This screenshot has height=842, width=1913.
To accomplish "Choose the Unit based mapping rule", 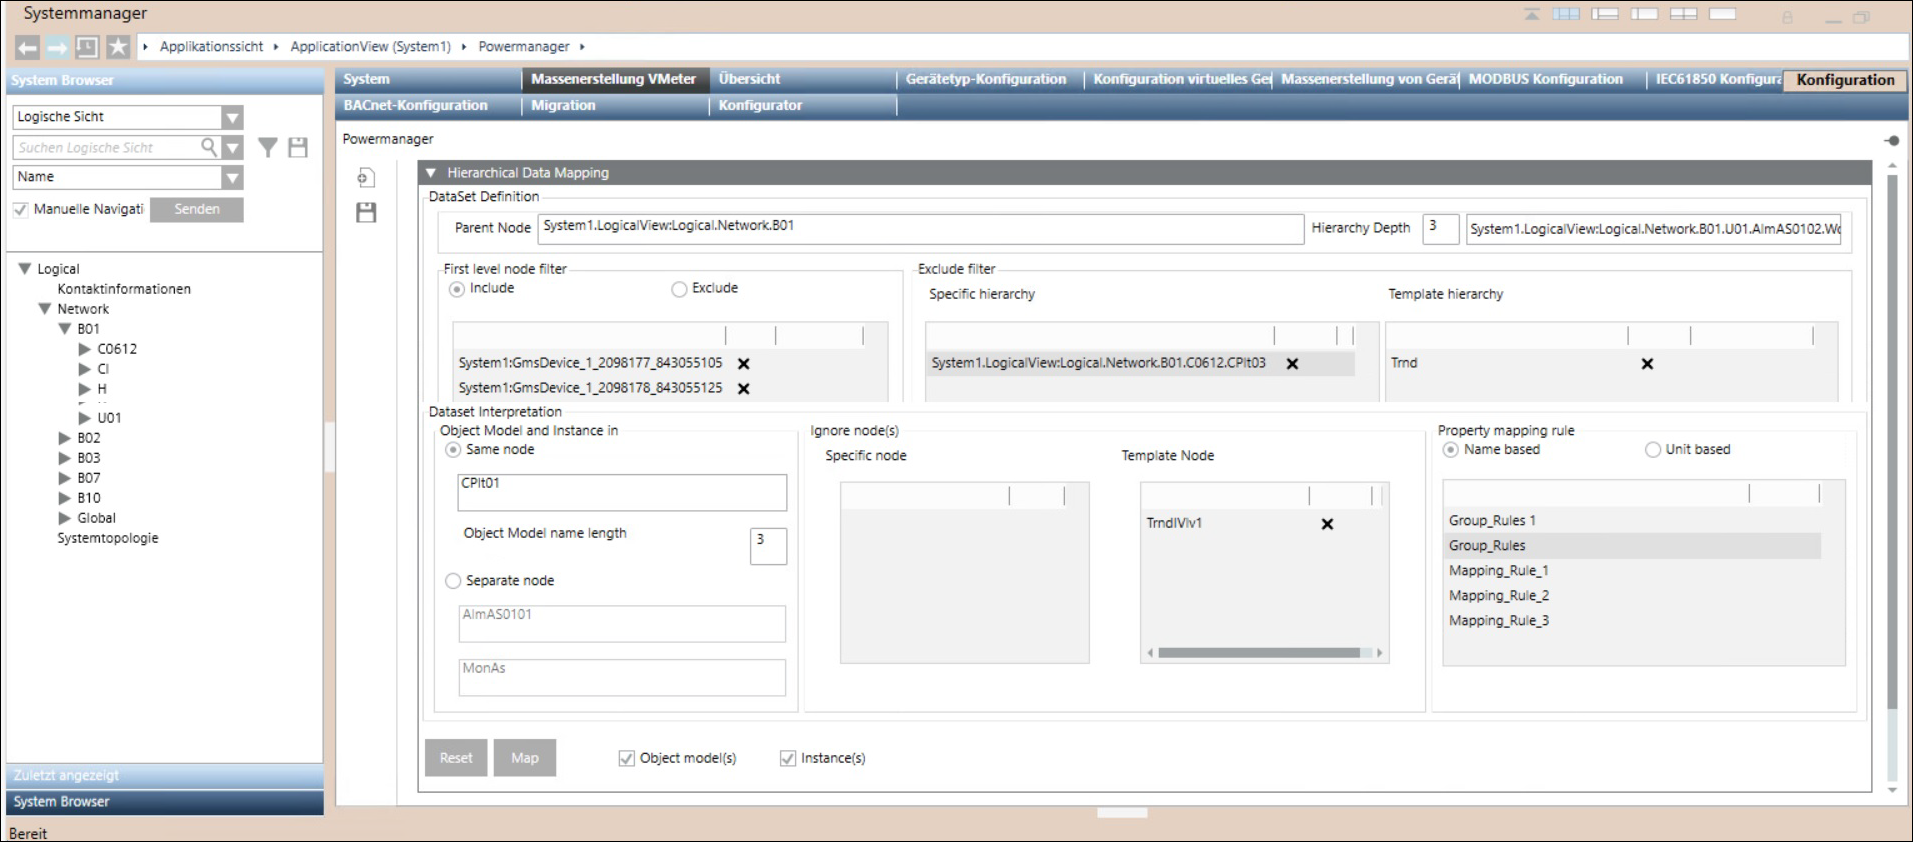I will [1653, 450].
